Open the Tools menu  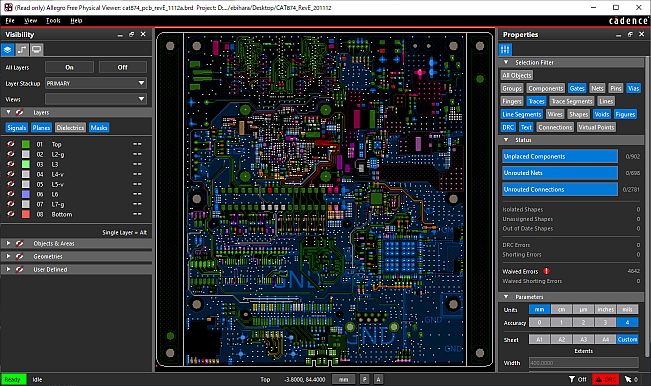point(53,20)
